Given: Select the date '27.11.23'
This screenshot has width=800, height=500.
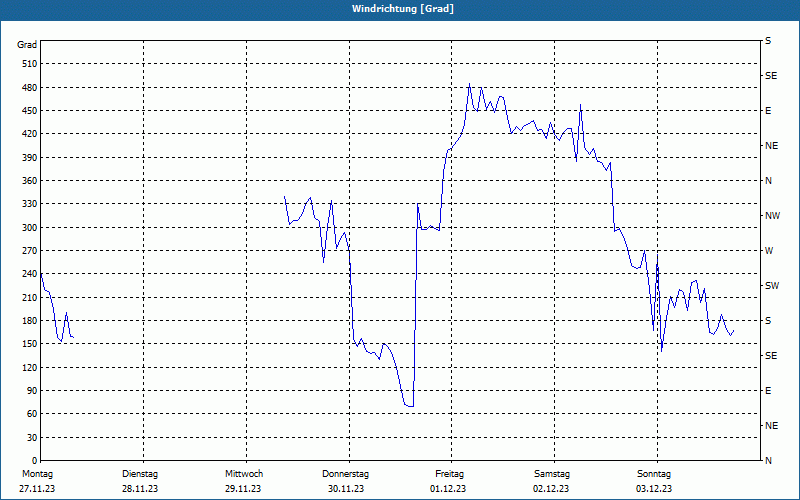Looking at the screenshot, I should pyautogui.click(x=37, y=489).
